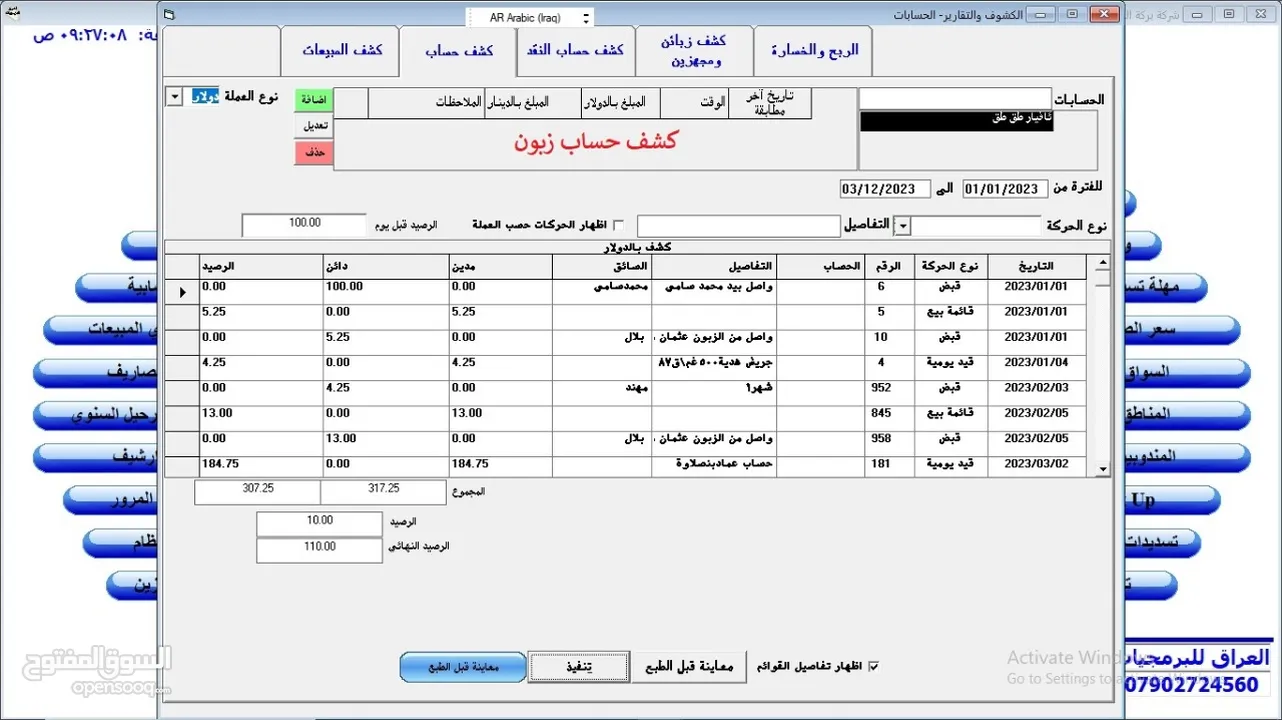Click the start date field 01/01/2023
This screenshot has width=1282, height=720.
(1005, 189)
